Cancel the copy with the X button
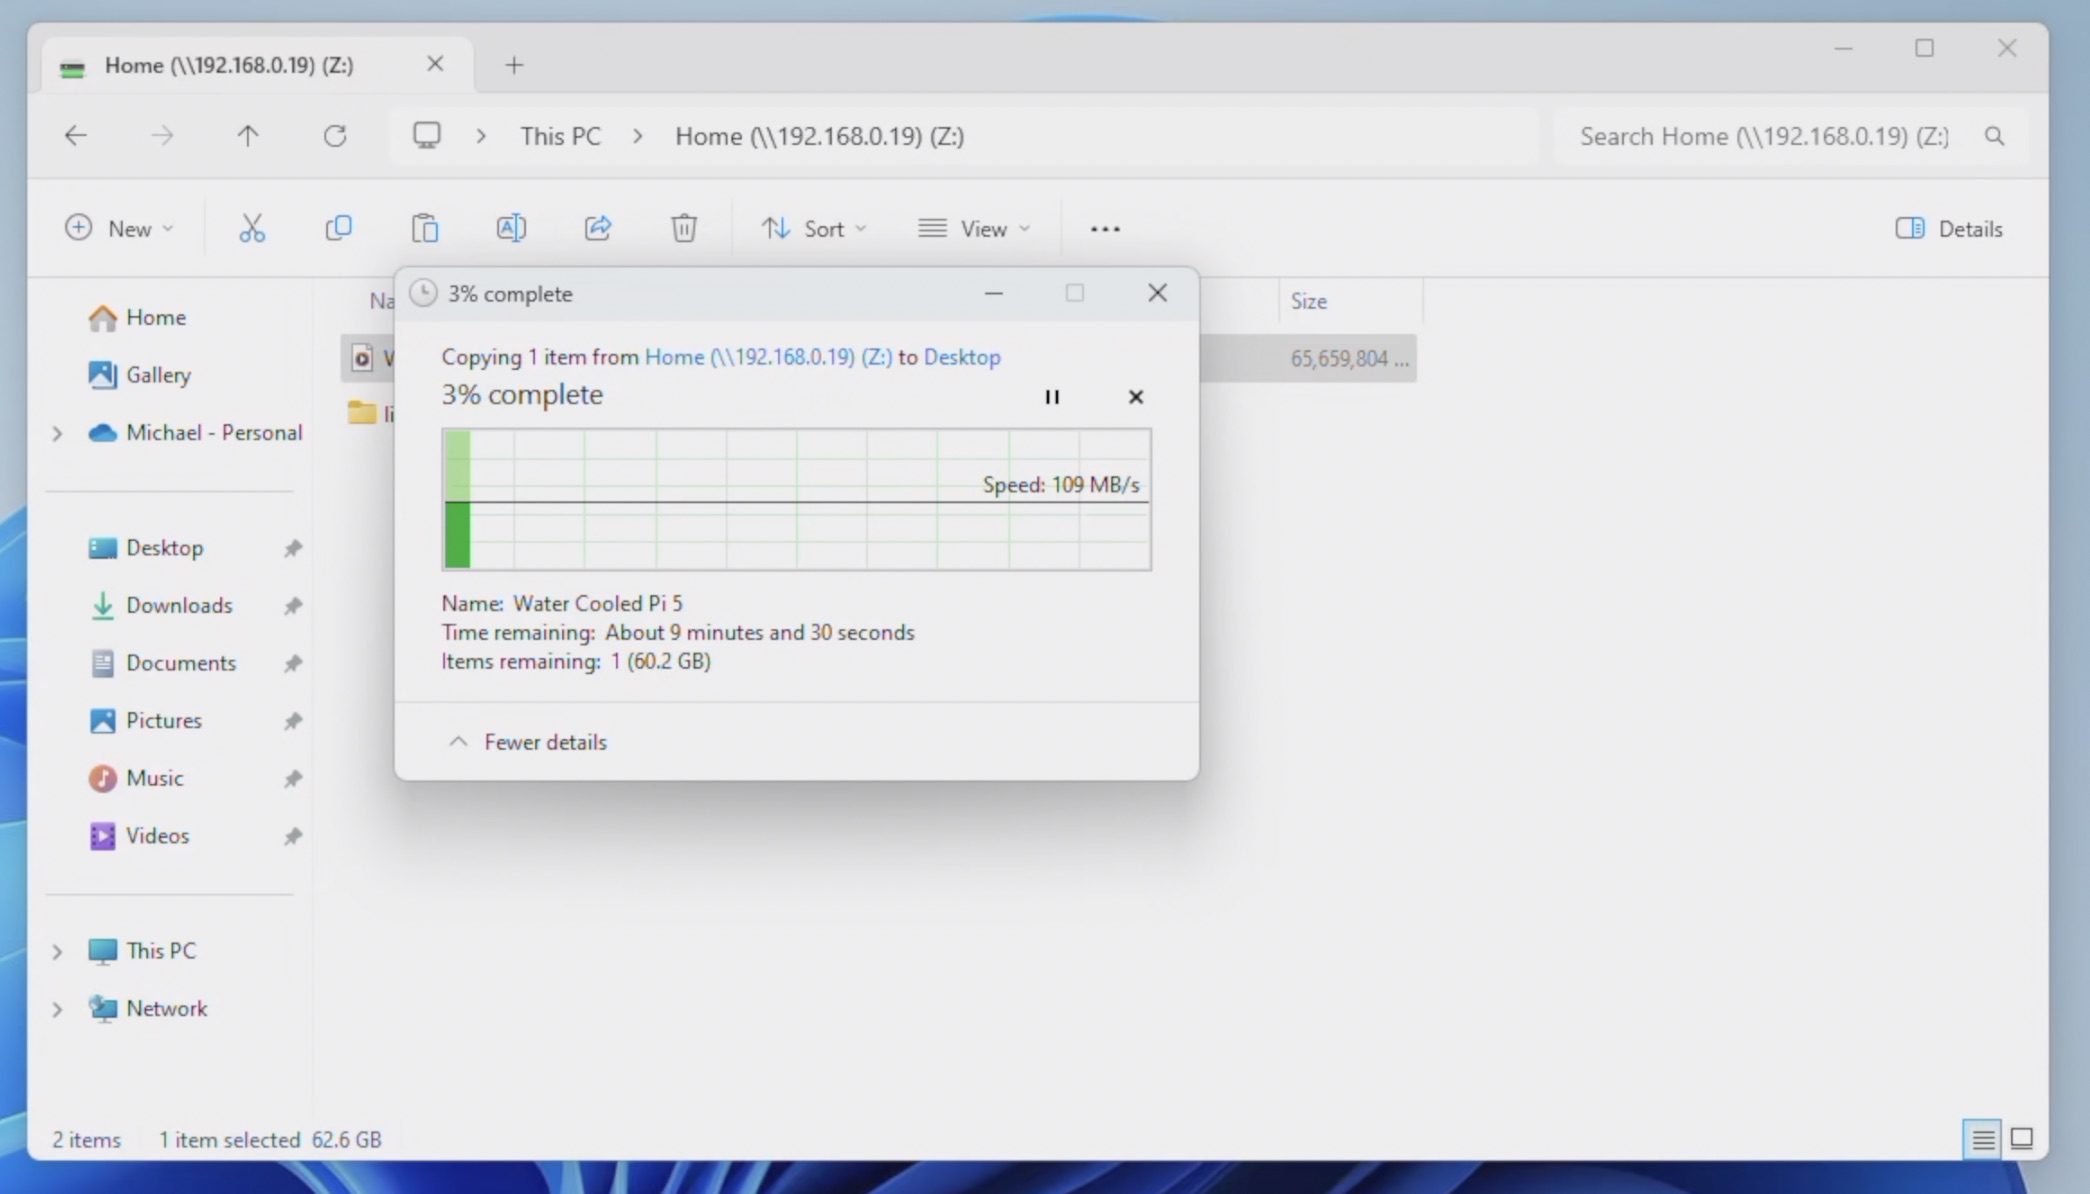Viewport: 2090px width, 1194px height. (1135, 397)
